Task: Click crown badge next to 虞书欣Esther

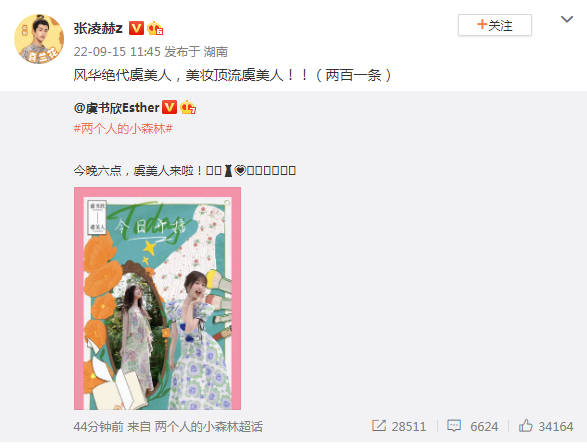Action: pos(188,107)
